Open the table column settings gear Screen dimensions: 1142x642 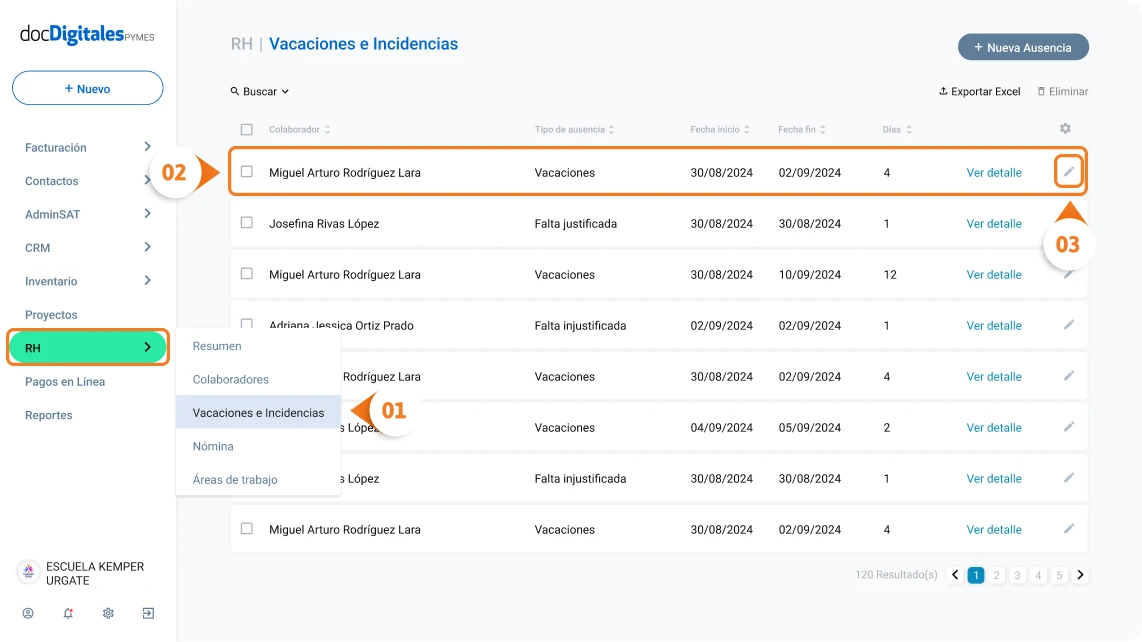(x=1065, y=129)
